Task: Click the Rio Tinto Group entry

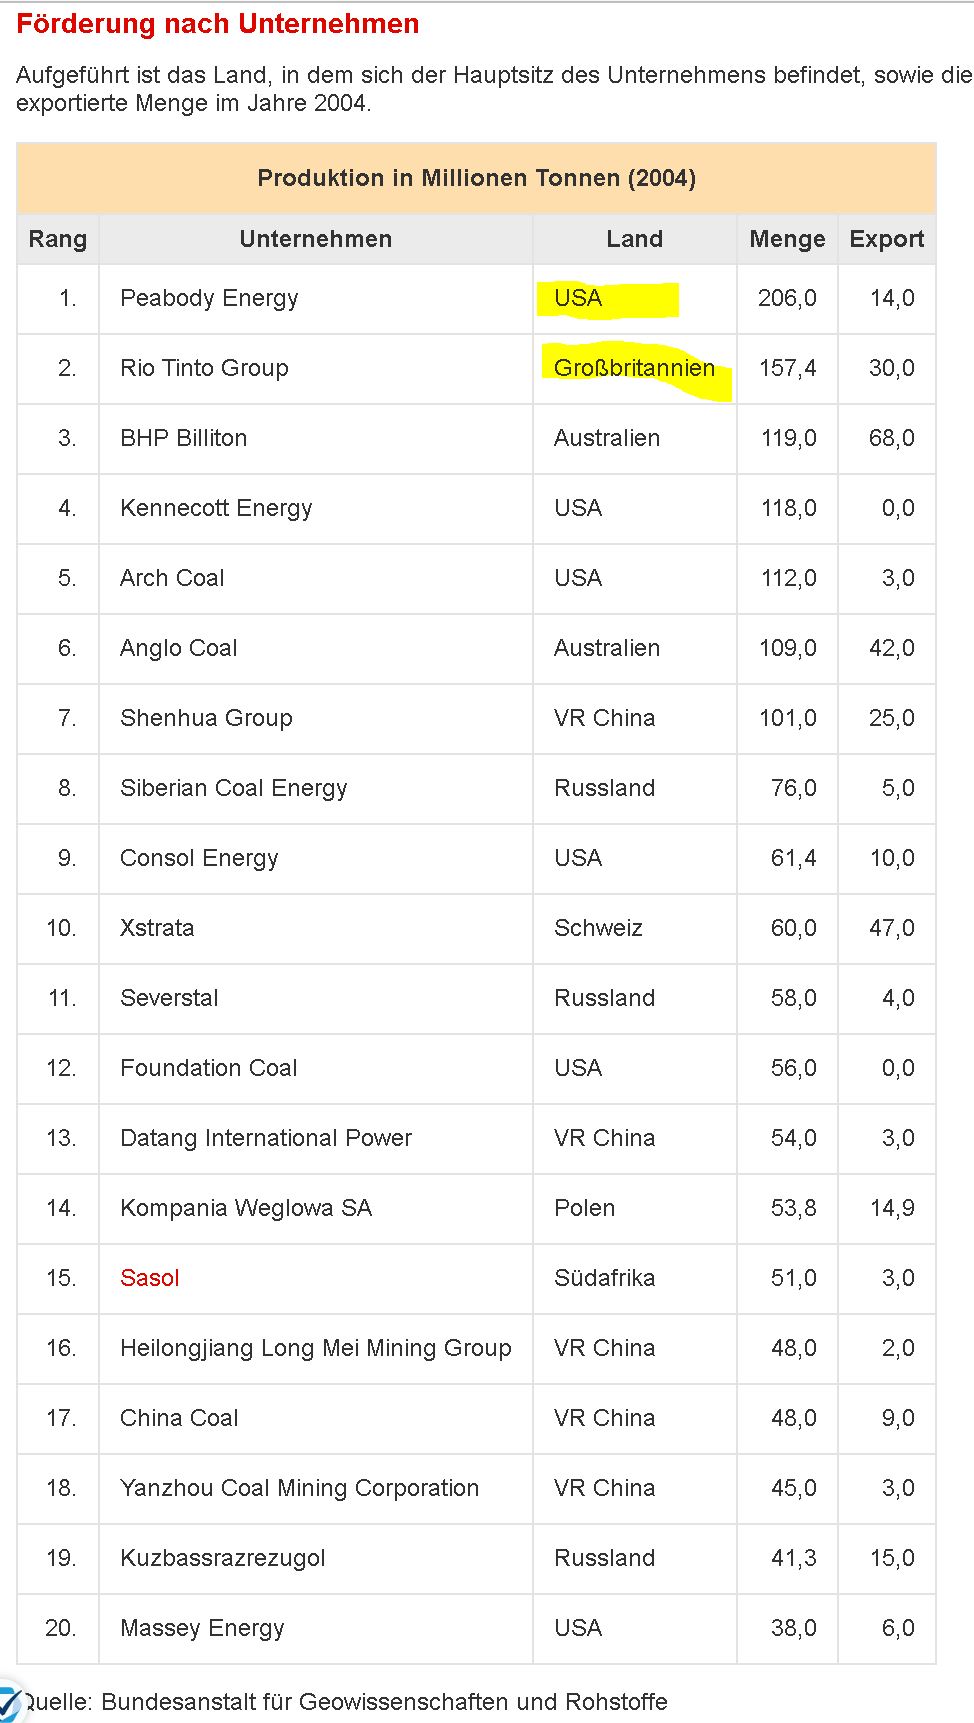Action: (x=204, y=368)
